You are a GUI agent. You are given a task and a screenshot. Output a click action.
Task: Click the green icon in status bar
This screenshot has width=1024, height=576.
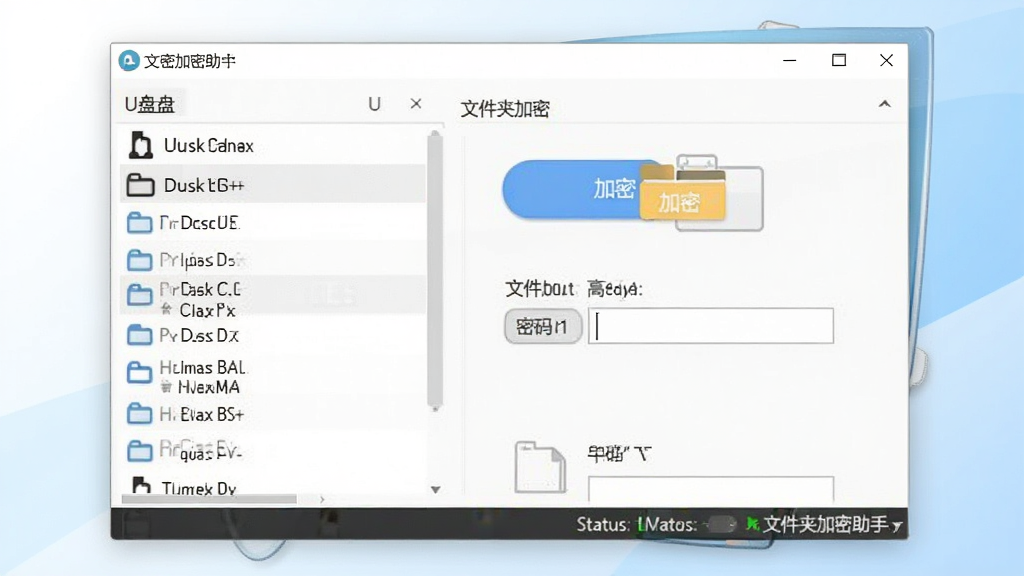[x=752, y=524]
